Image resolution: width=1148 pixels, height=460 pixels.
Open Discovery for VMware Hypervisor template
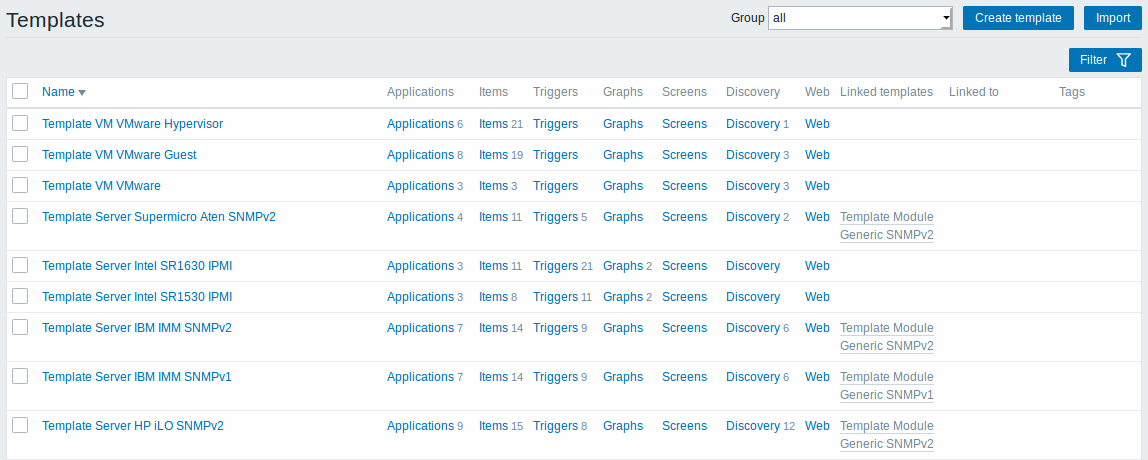pos(753,124)
